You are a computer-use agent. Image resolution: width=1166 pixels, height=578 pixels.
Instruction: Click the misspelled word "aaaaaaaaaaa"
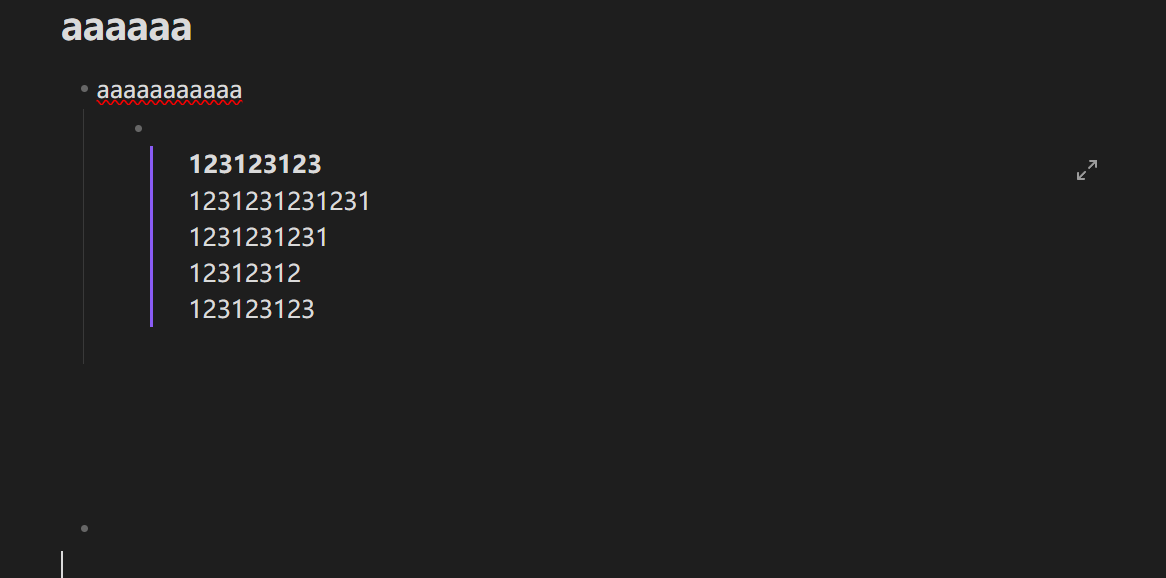(x=169, y=91)
